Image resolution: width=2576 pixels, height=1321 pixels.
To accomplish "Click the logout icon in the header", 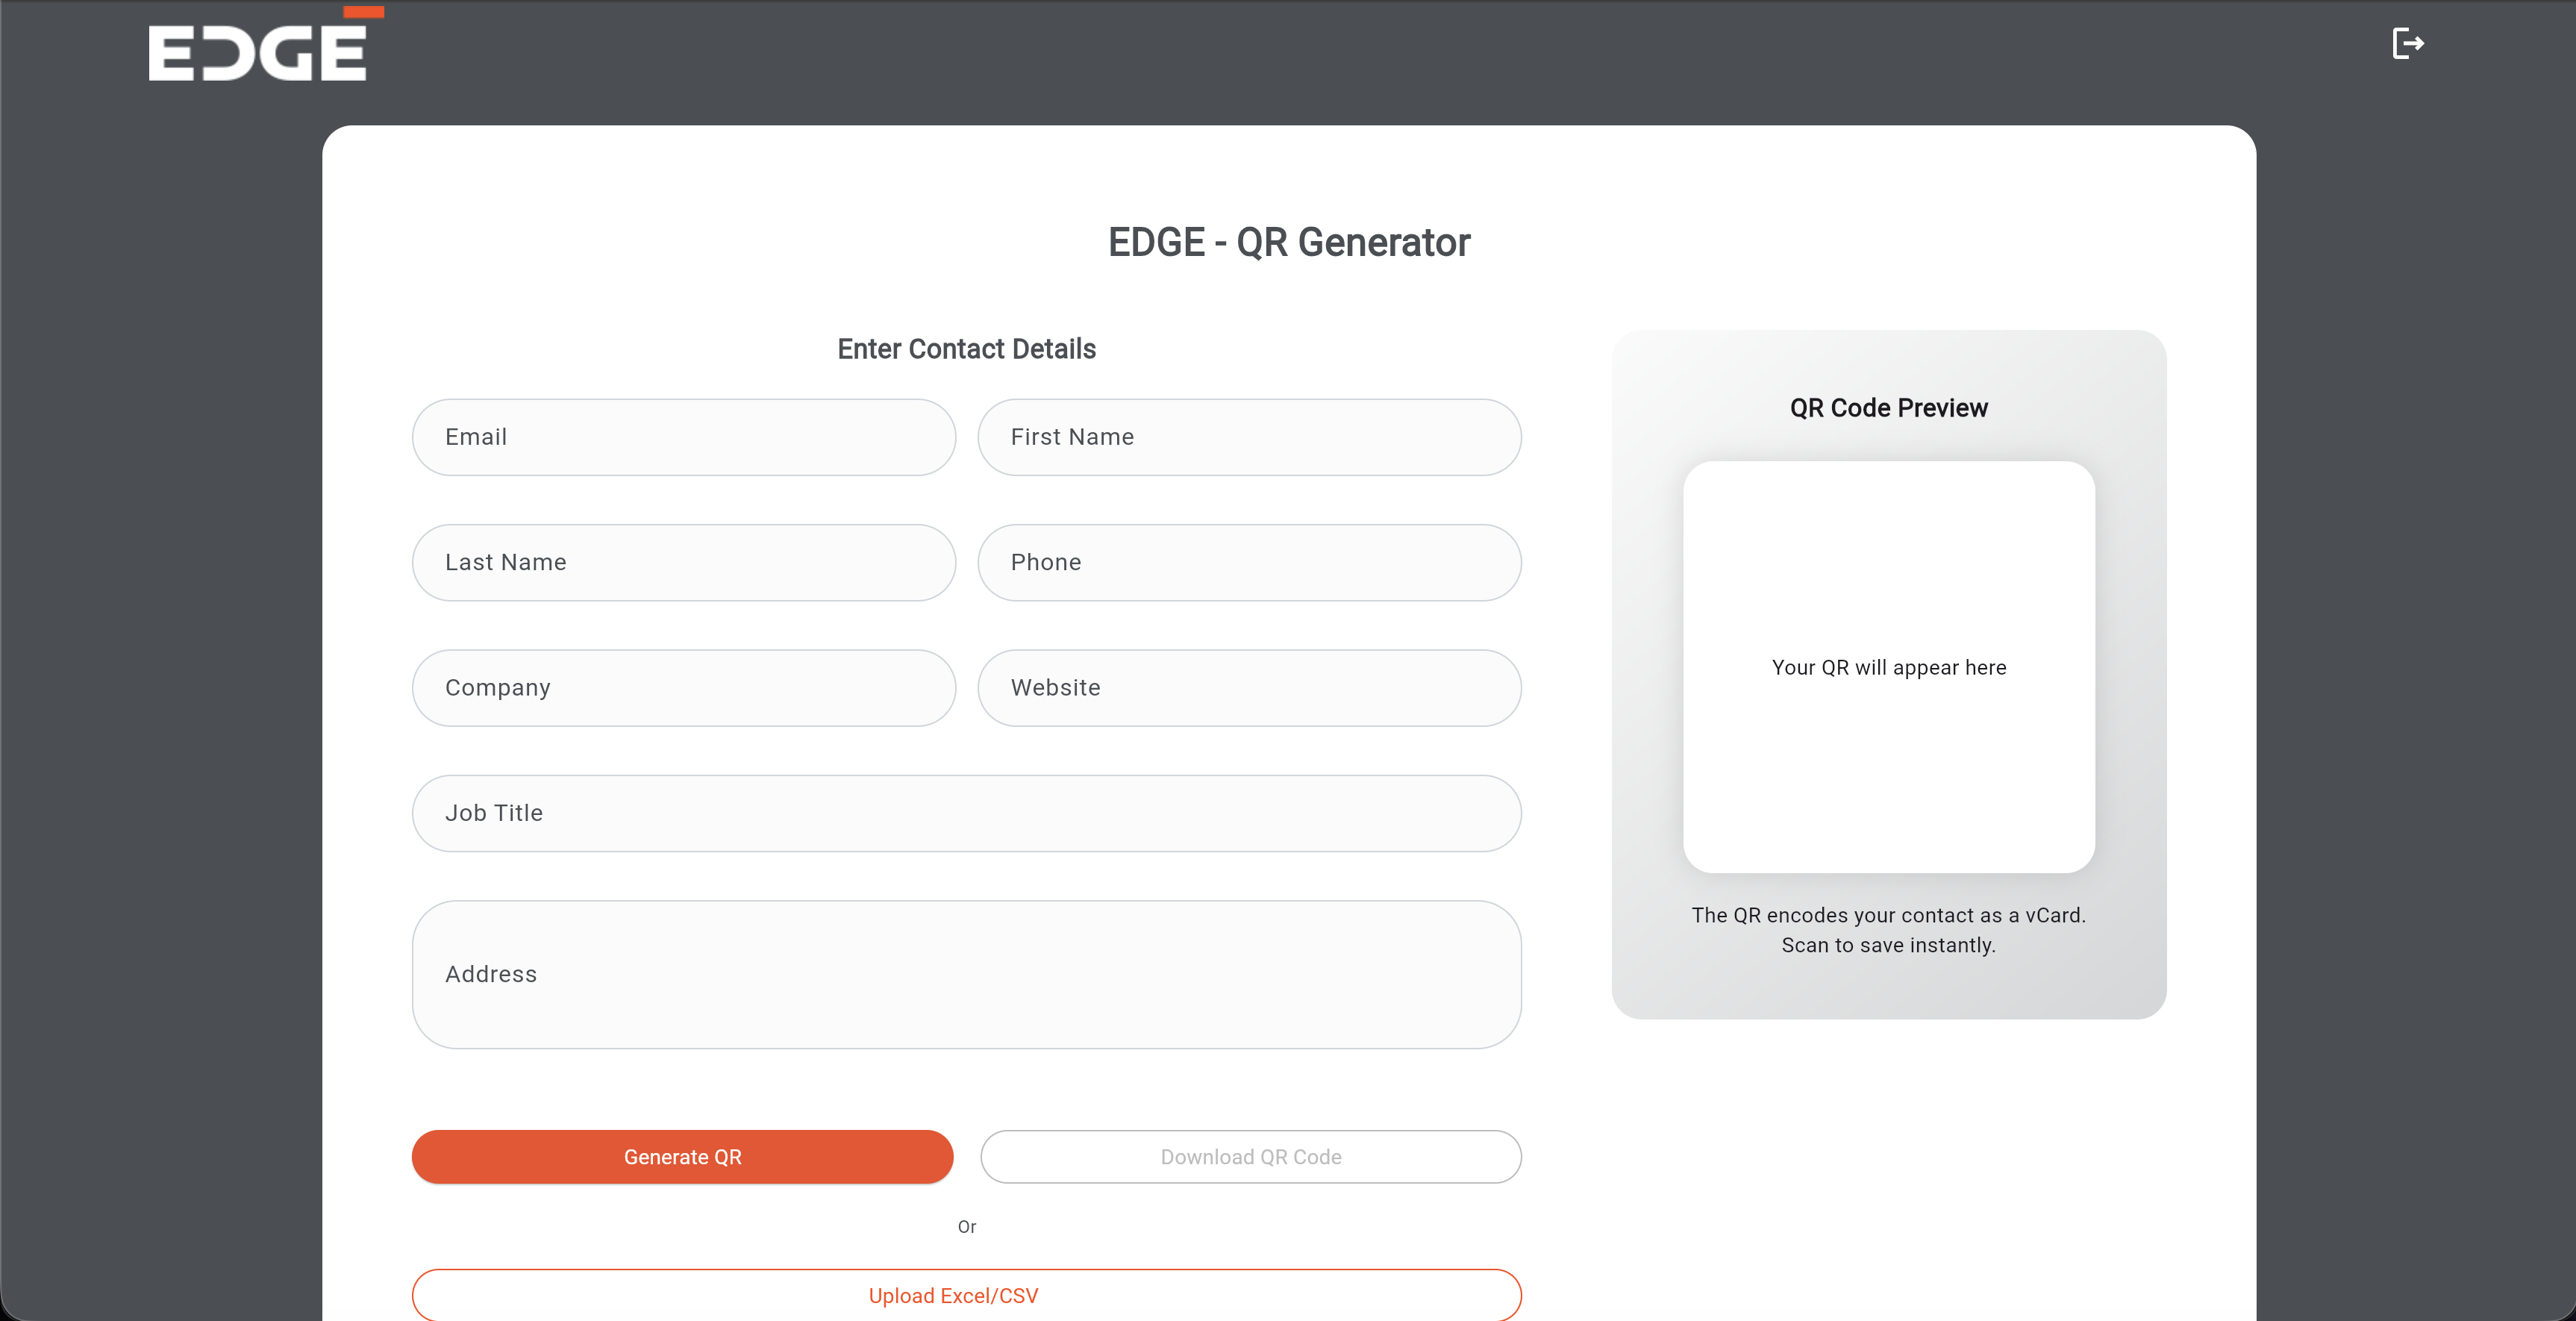I will tap(2408, 43).
